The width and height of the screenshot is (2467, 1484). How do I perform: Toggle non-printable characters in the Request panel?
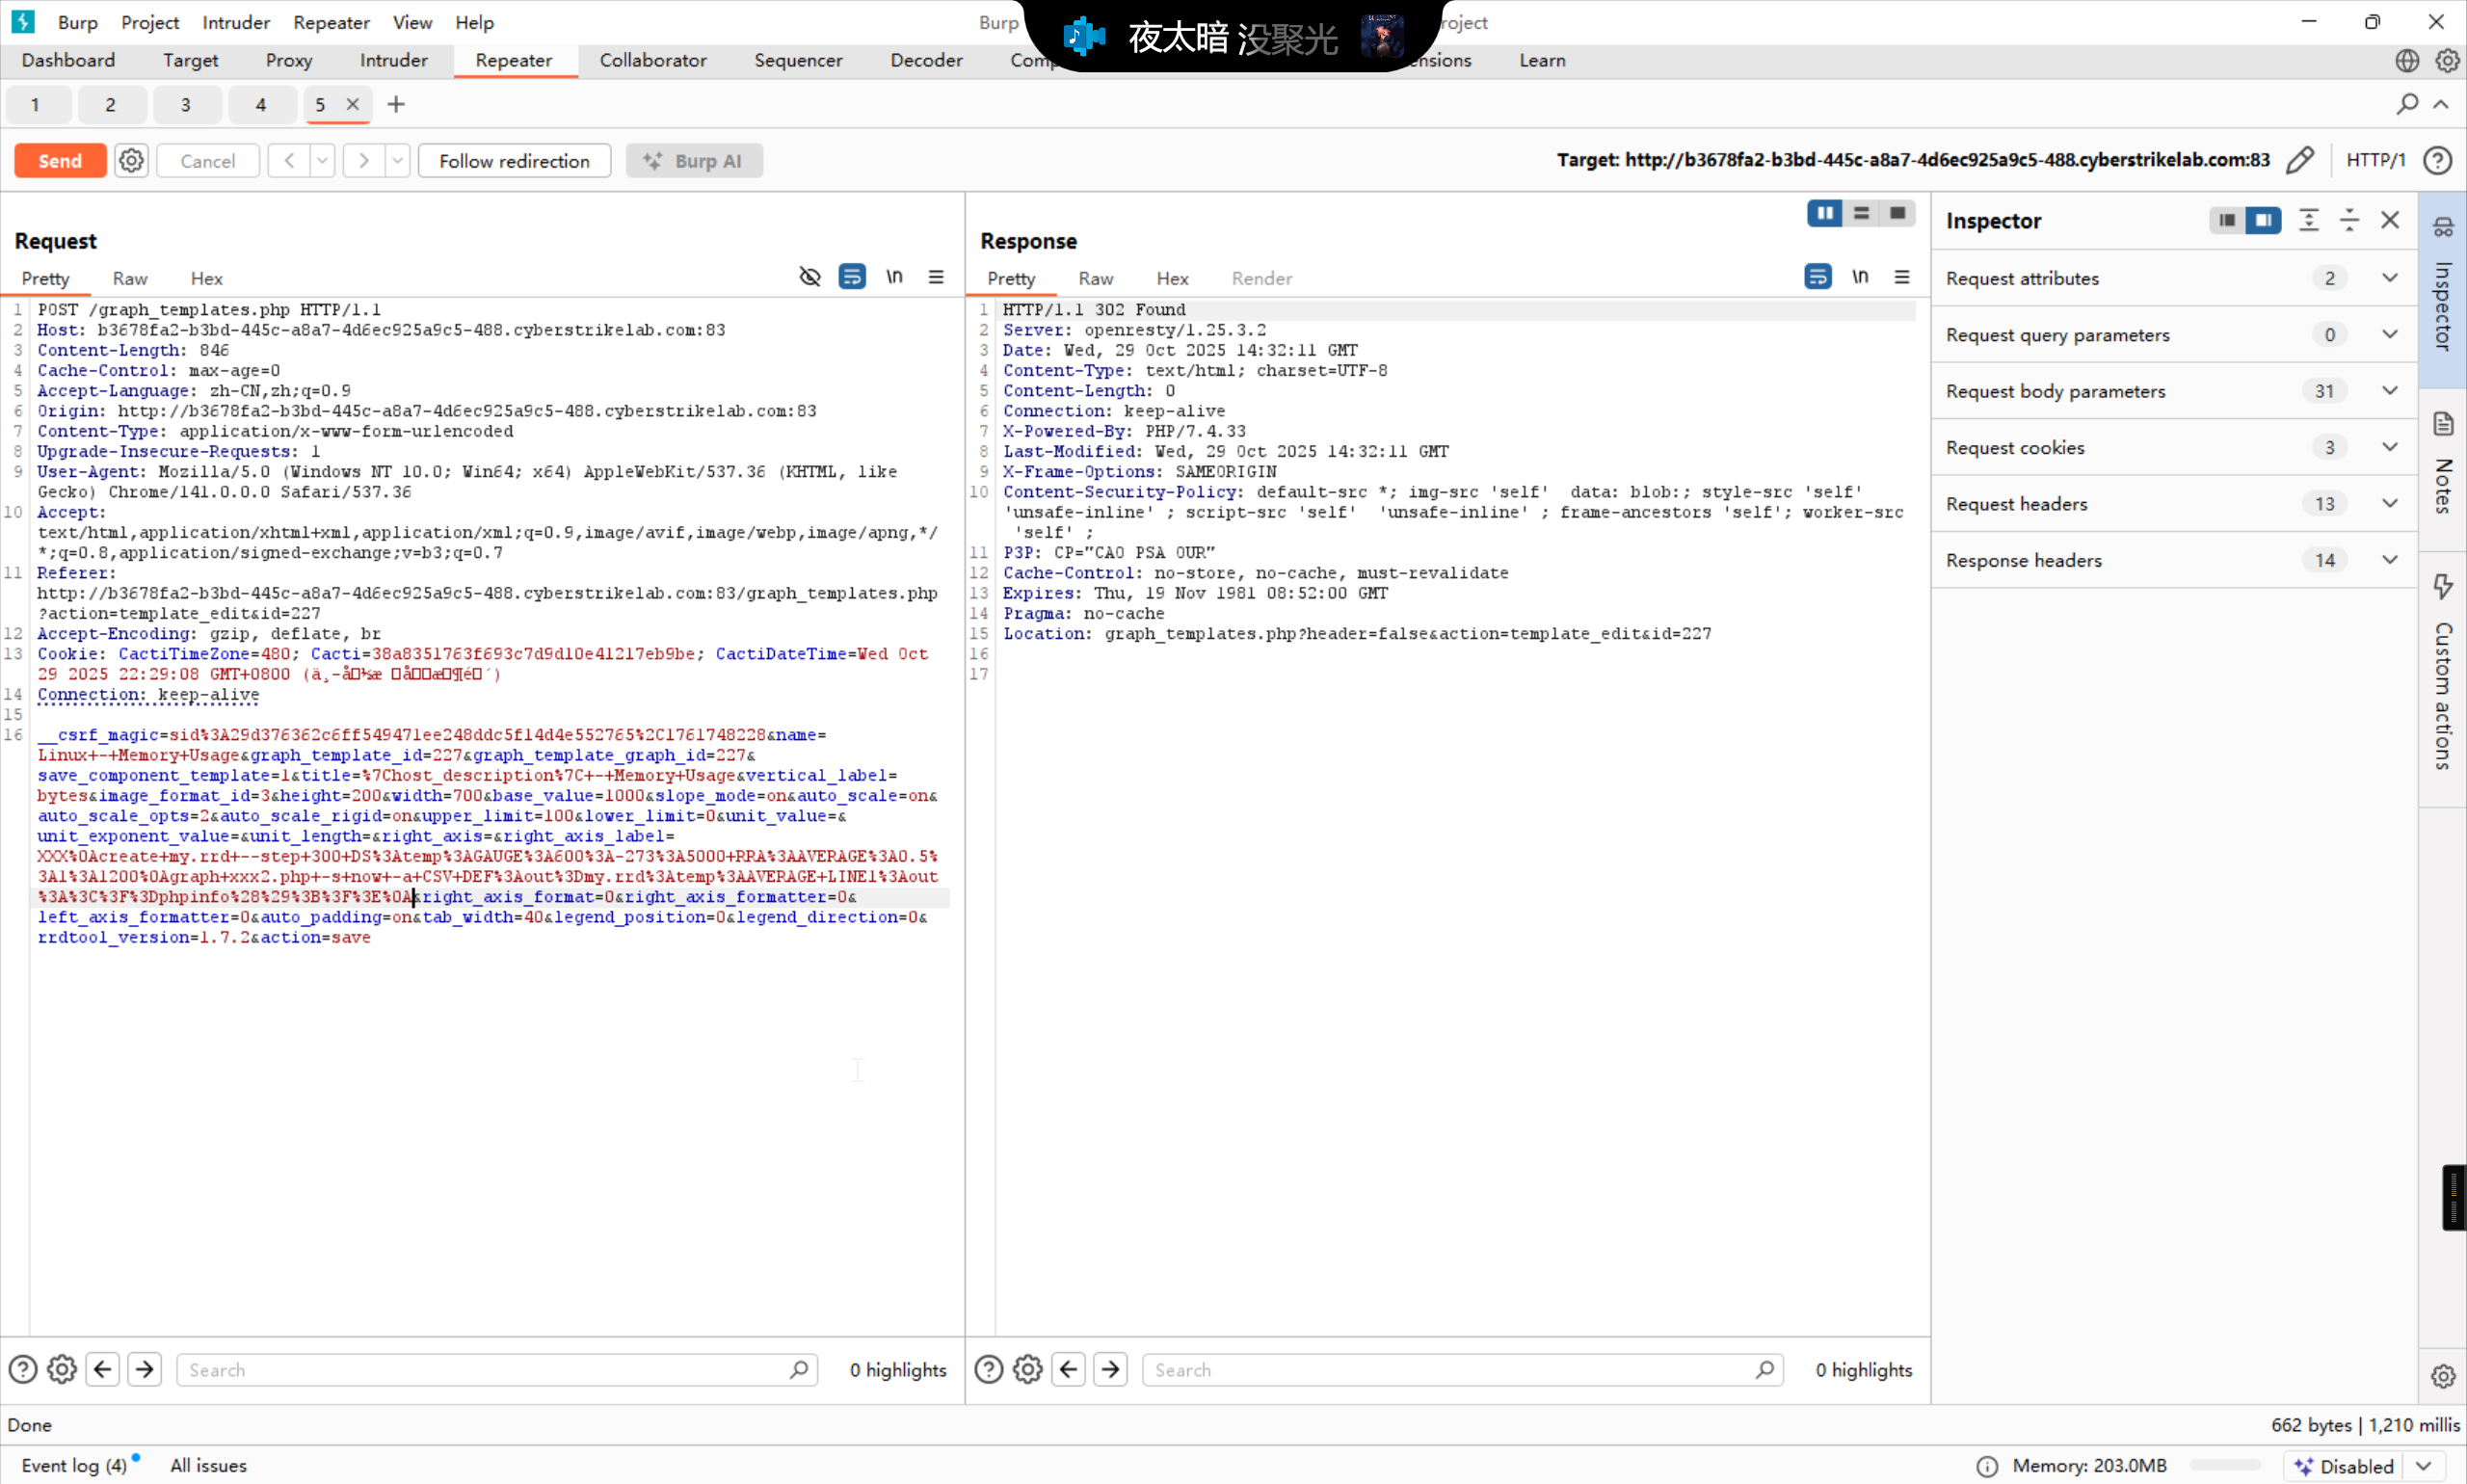click(894, 277)
